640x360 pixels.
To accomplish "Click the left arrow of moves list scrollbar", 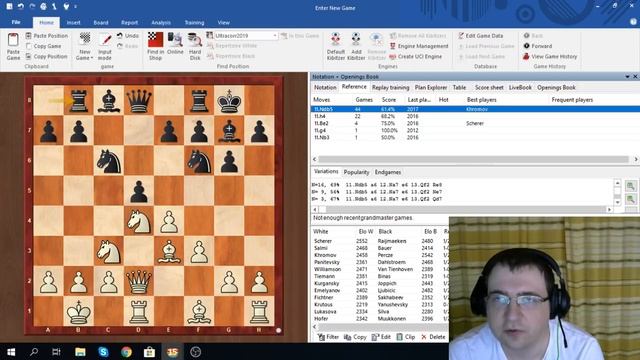I will click(x=314, y=159).
